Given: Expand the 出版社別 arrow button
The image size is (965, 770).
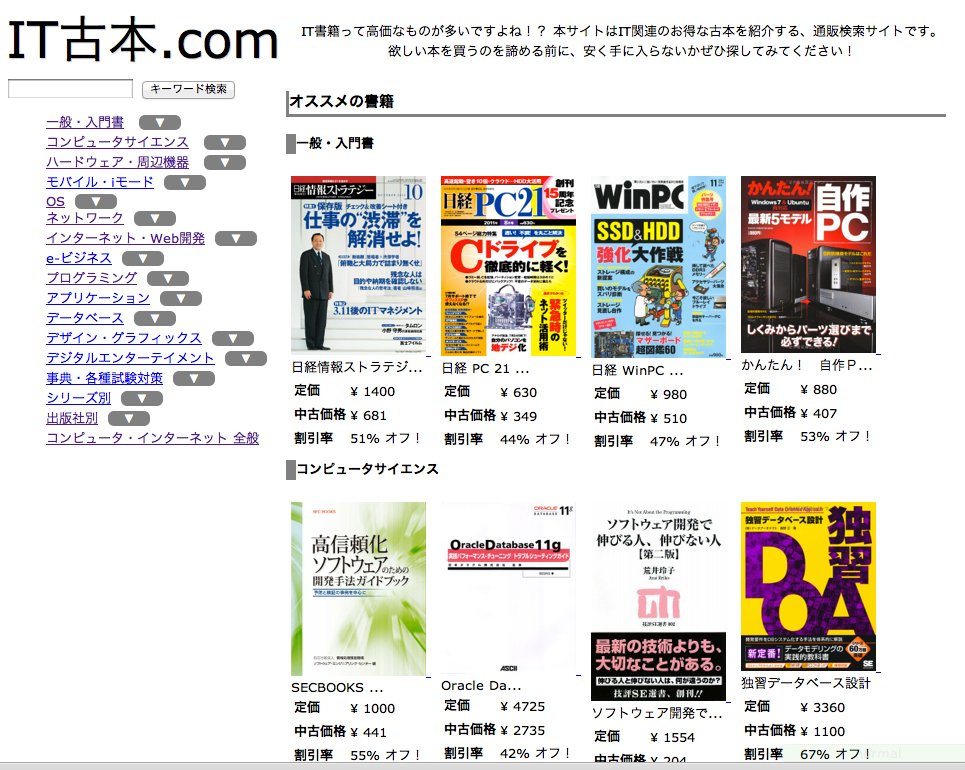Looking at the screenshot, I should point(128,419).
